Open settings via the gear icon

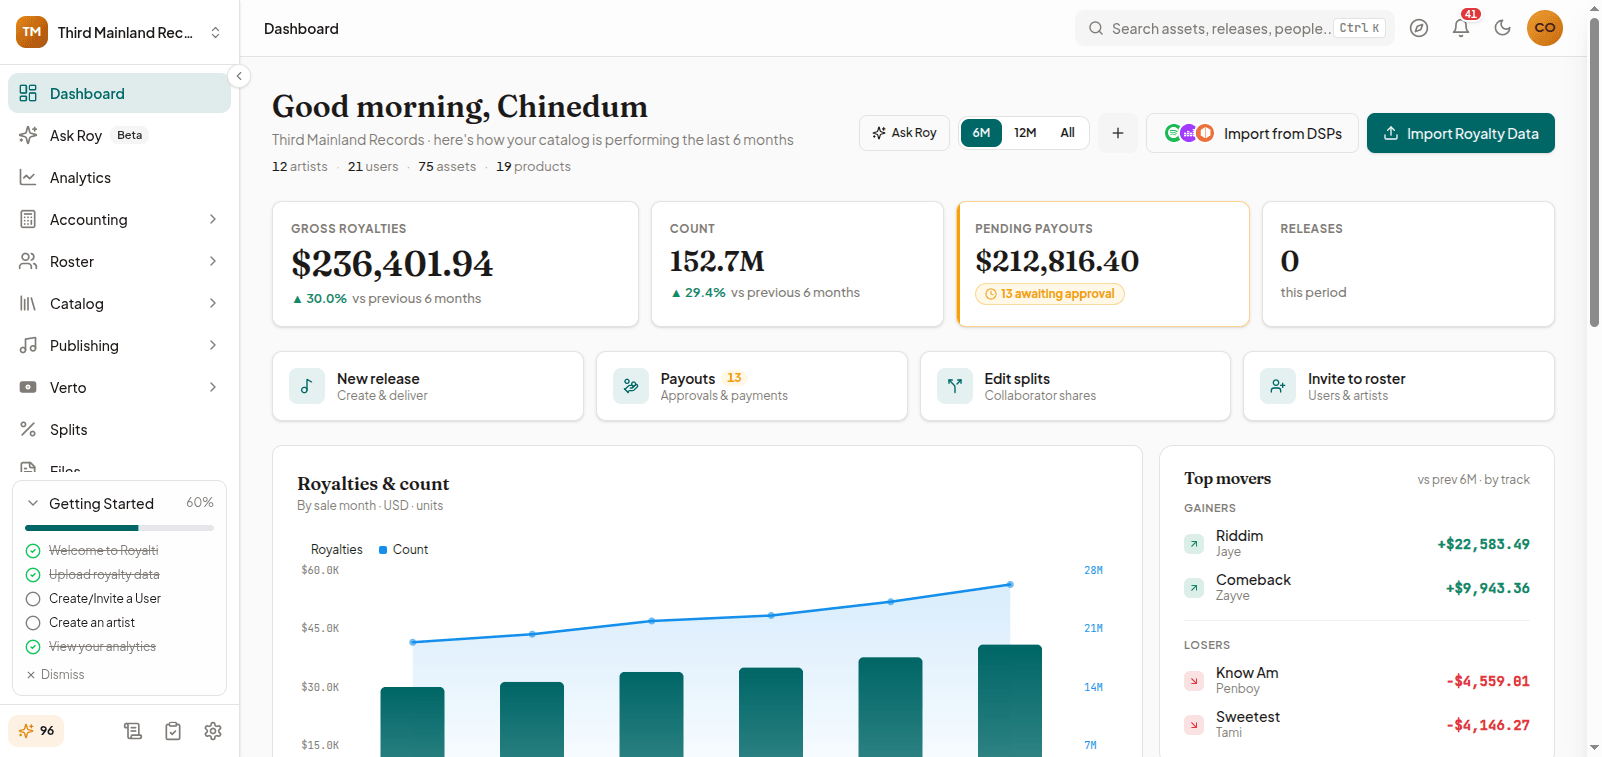pyautogui.click(x=213, y=731)
